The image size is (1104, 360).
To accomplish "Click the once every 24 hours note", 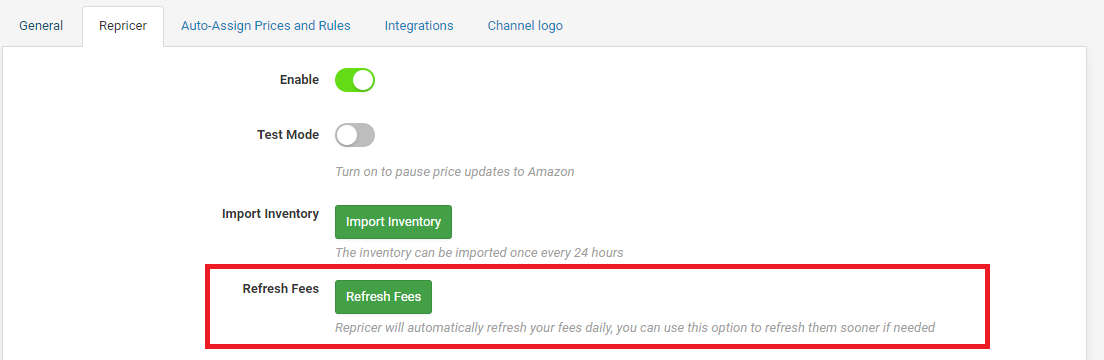I will 479,252.
